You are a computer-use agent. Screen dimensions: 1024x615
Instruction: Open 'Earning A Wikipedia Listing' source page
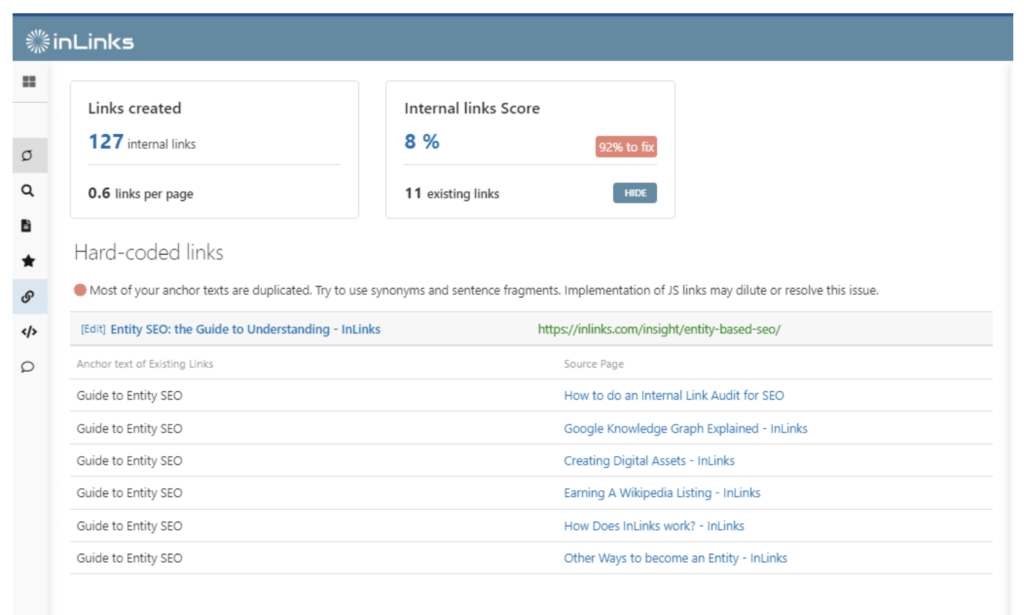pos(662,493)
